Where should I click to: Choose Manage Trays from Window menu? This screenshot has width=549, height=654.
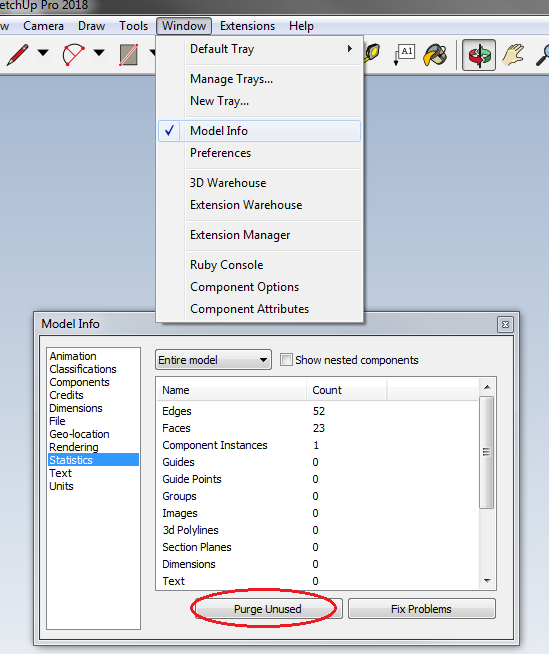(x=259, y=79)
